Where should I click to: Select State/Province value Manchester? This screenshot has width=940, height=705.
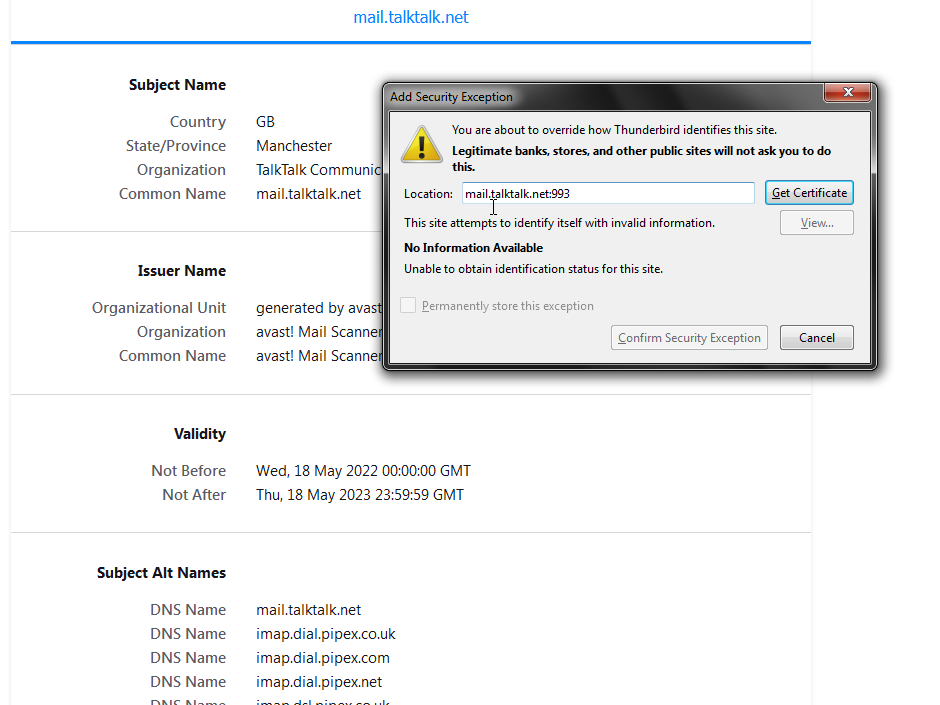tap(294, 146)
